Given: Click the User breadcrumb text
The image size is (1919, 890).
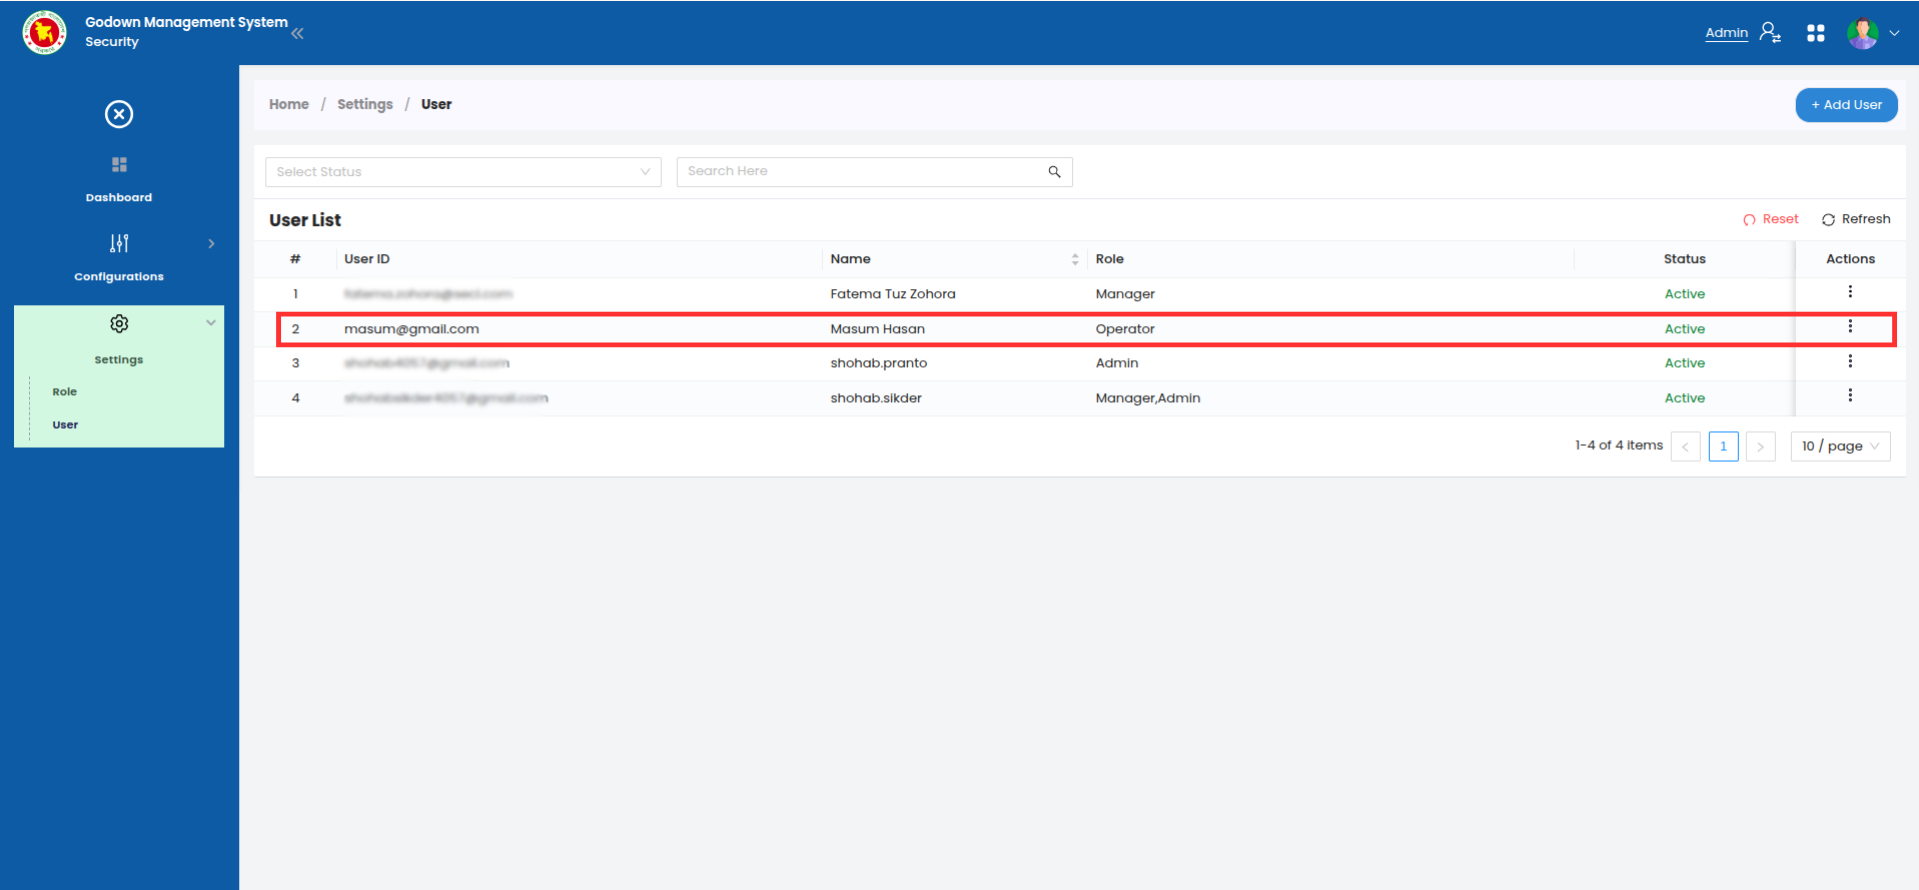Looking at the screenshot, I should pyautogui.click(x=436, y=104).
